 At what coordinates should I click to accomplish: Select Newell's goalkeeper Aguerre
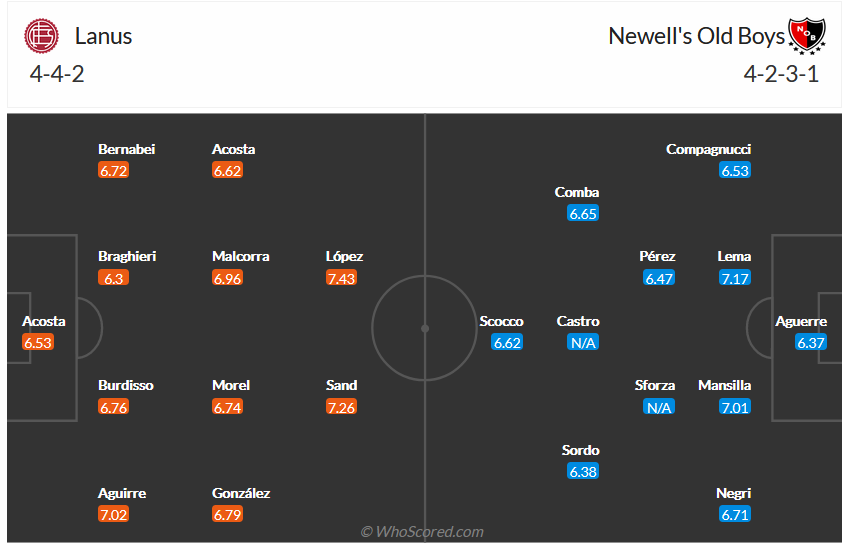(801, 322)
